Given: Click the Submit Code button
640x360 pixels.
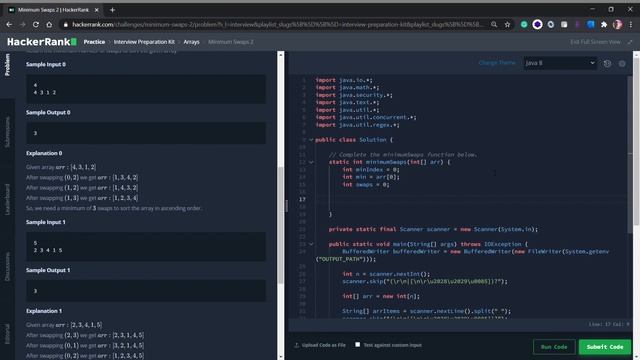Looking at the screenshot, I should (605, 347).
